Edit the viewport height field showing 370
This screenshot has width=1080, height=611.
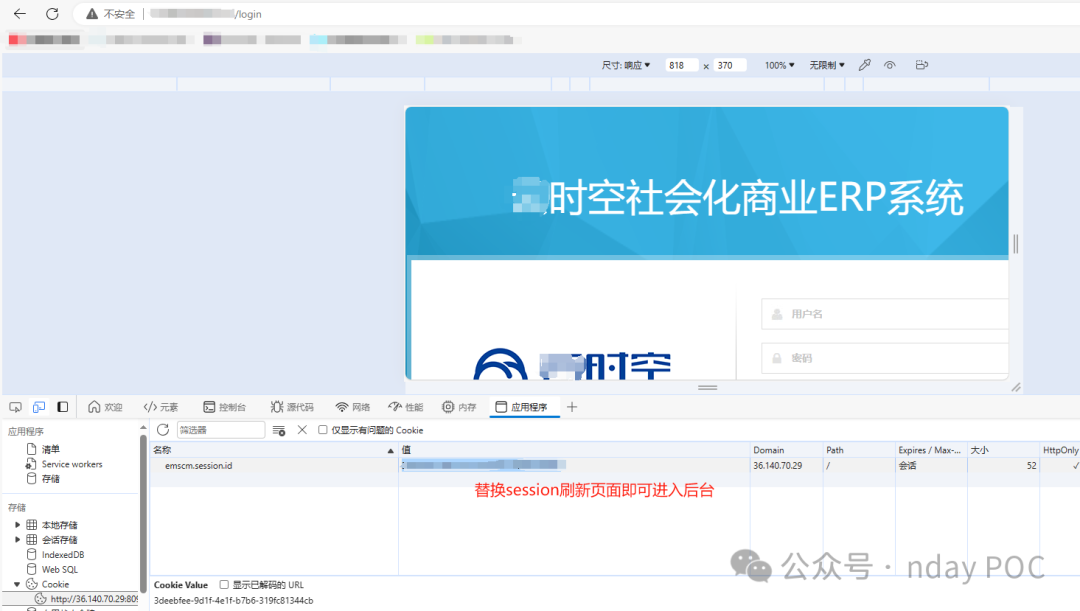click(x=730, y=65)
